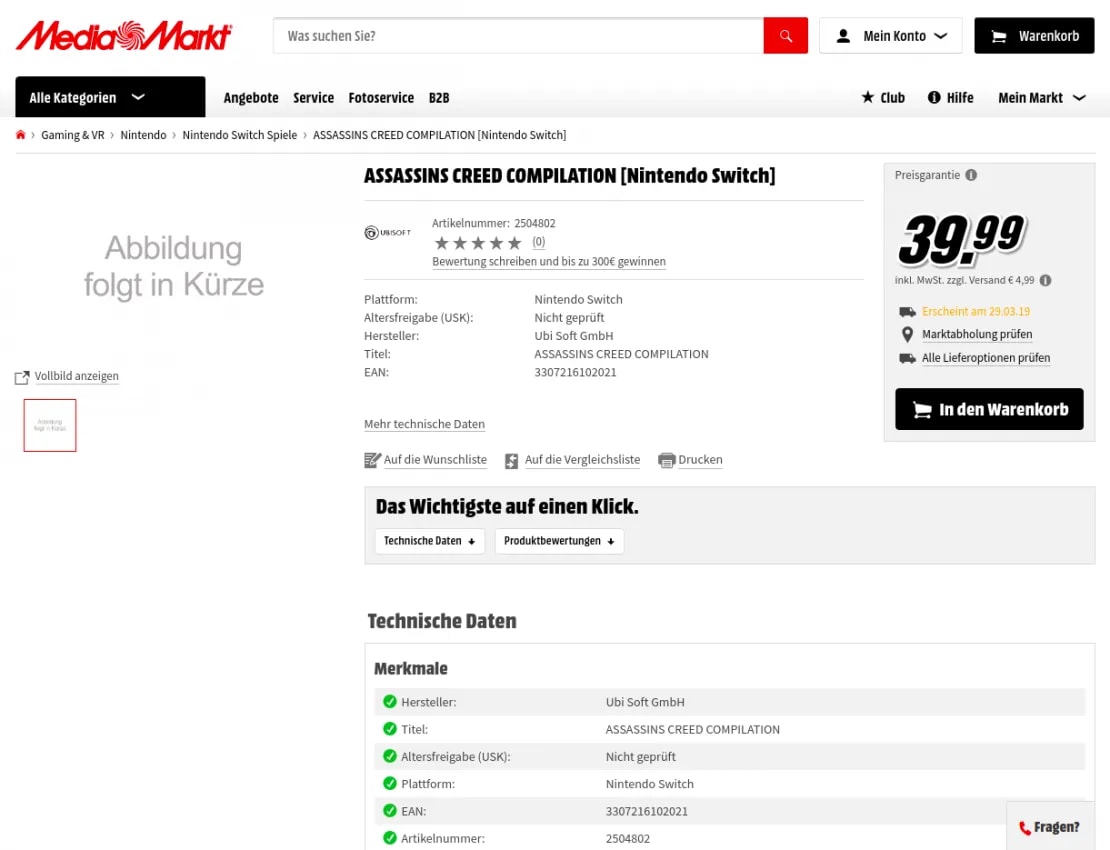Click the Preisgarantie info icon
Image resolution: width=1110 pixels, height=850 pixels.
pos(971,175)
